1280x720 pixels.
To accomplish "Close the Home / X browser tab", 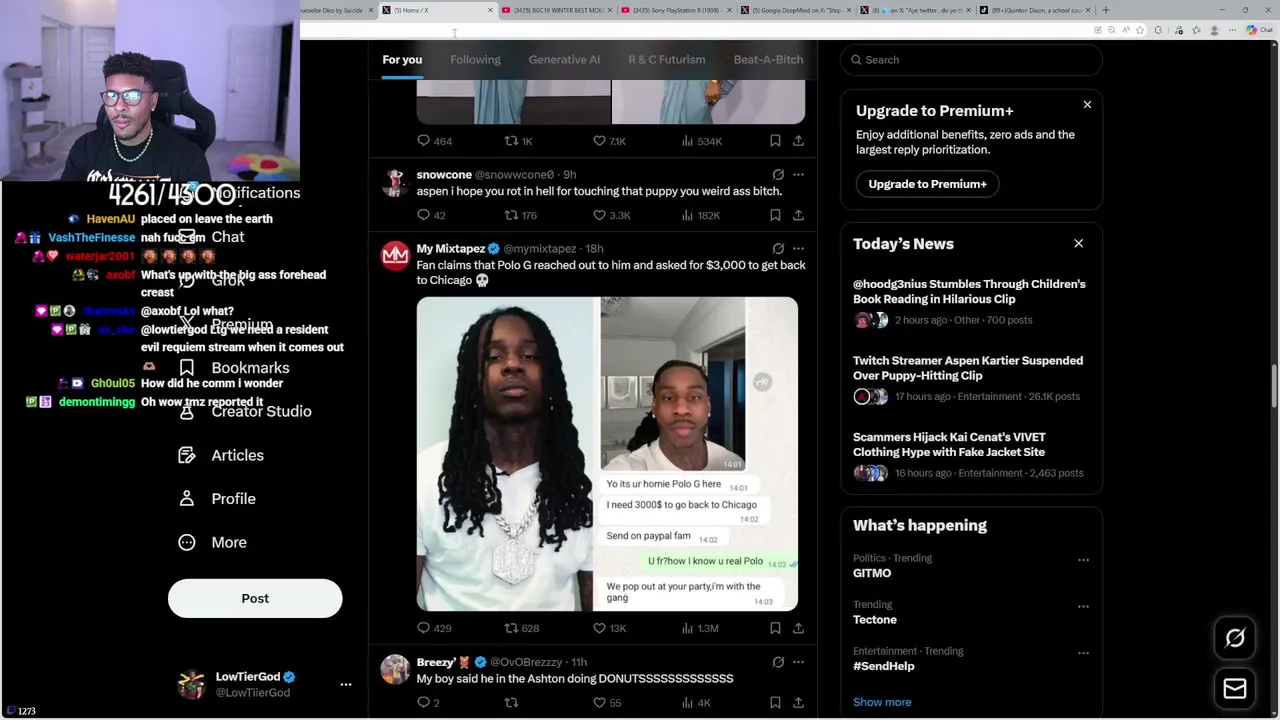I will point(490,10).
